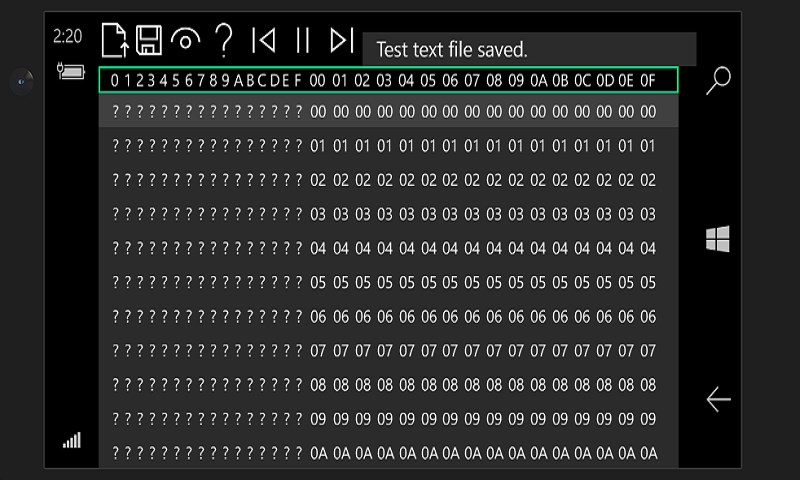Select the row of 05 hex bytes
The height and width of the screenshot is (480, 800).
point(388,282)
